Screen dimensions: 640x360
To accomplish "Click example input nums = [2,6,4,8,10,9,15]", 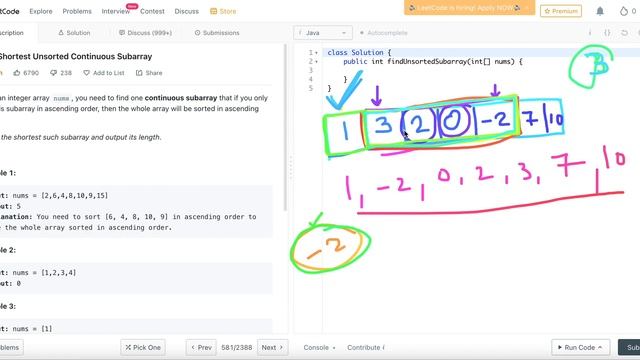I will (60, 196).
